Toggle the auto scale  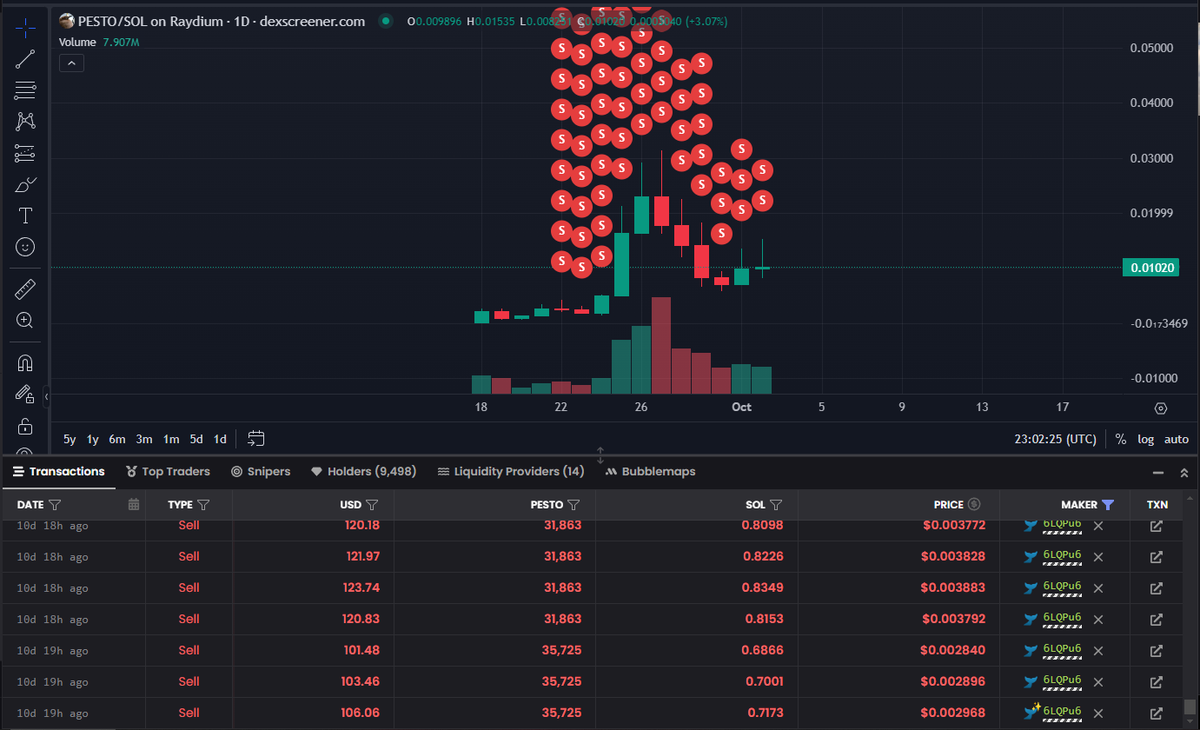pos(1176,439)
